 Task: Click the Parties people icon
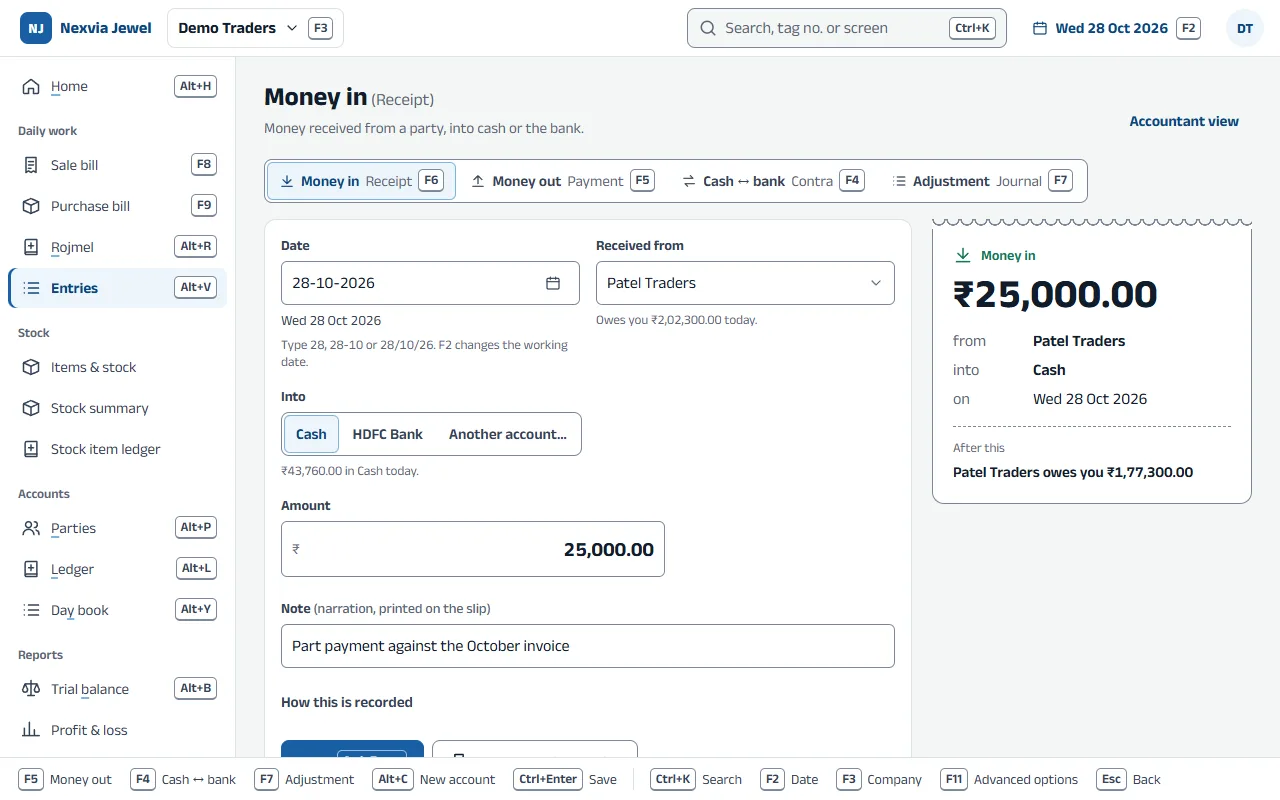31,528
